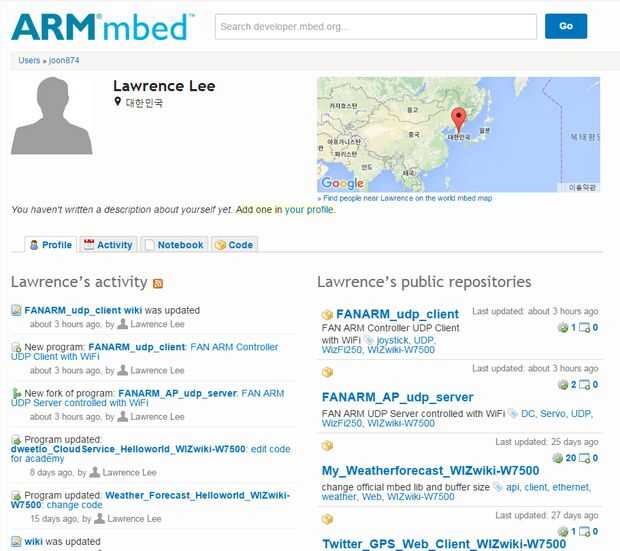
Task: Click the red map marker on Korea
Action: tap(458, 120)
